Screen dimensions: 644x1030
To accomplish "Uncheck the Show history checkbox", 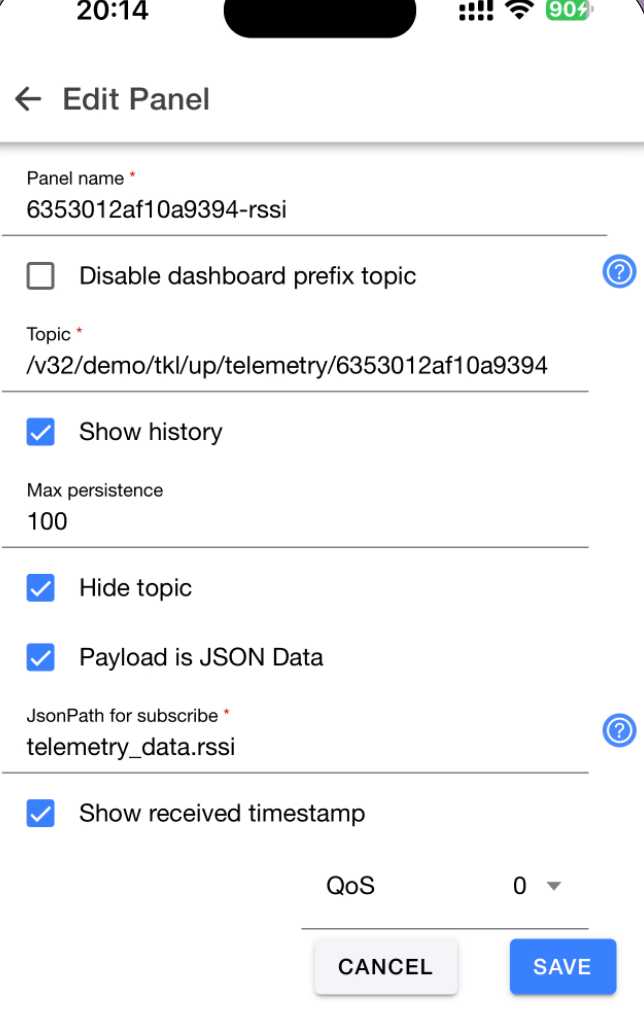I will click(x=41, y=432).
